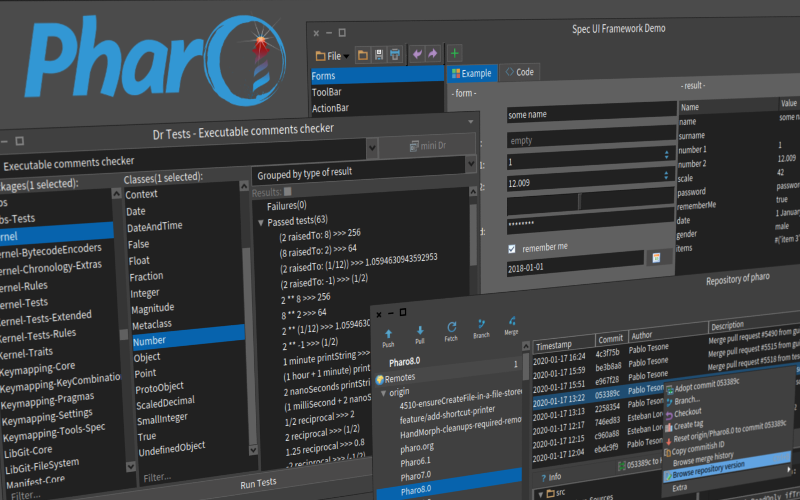Viewport: 800px width, 500px height.
Task: Click the password field with asterisks
Action: [x=591, y=219]
